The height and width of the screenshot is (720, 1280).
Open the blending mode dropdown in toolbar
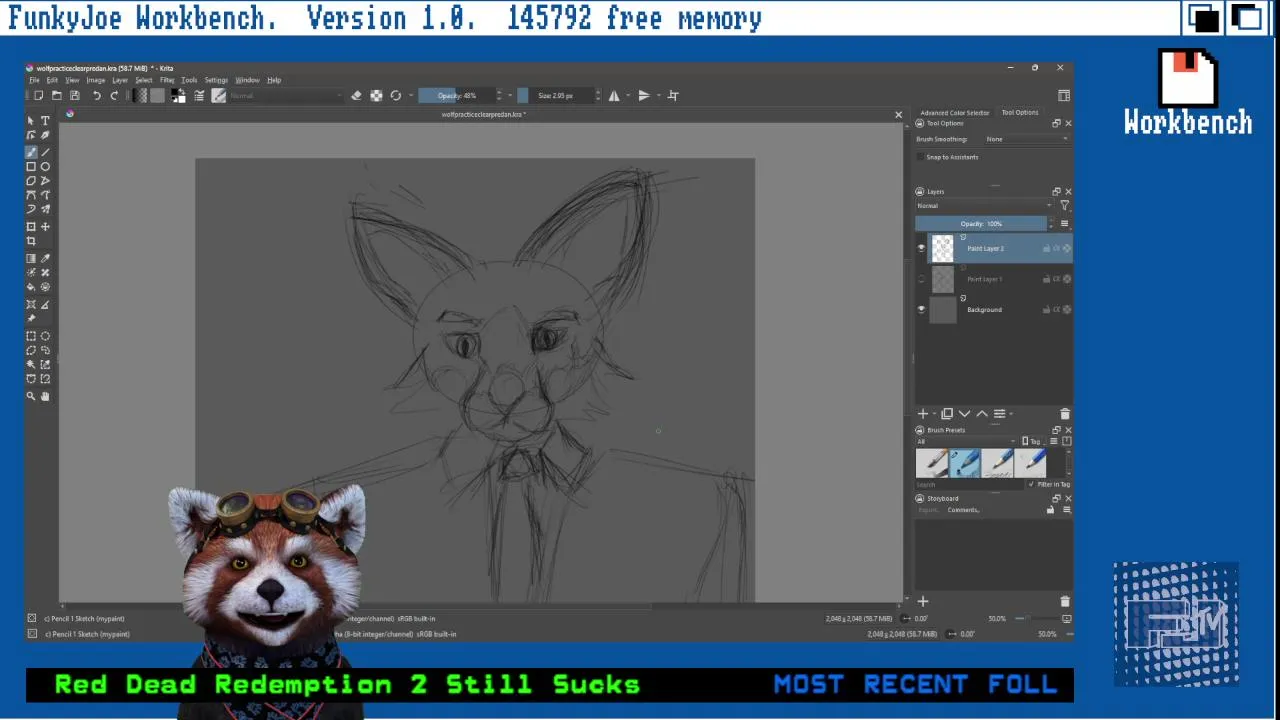286,95
